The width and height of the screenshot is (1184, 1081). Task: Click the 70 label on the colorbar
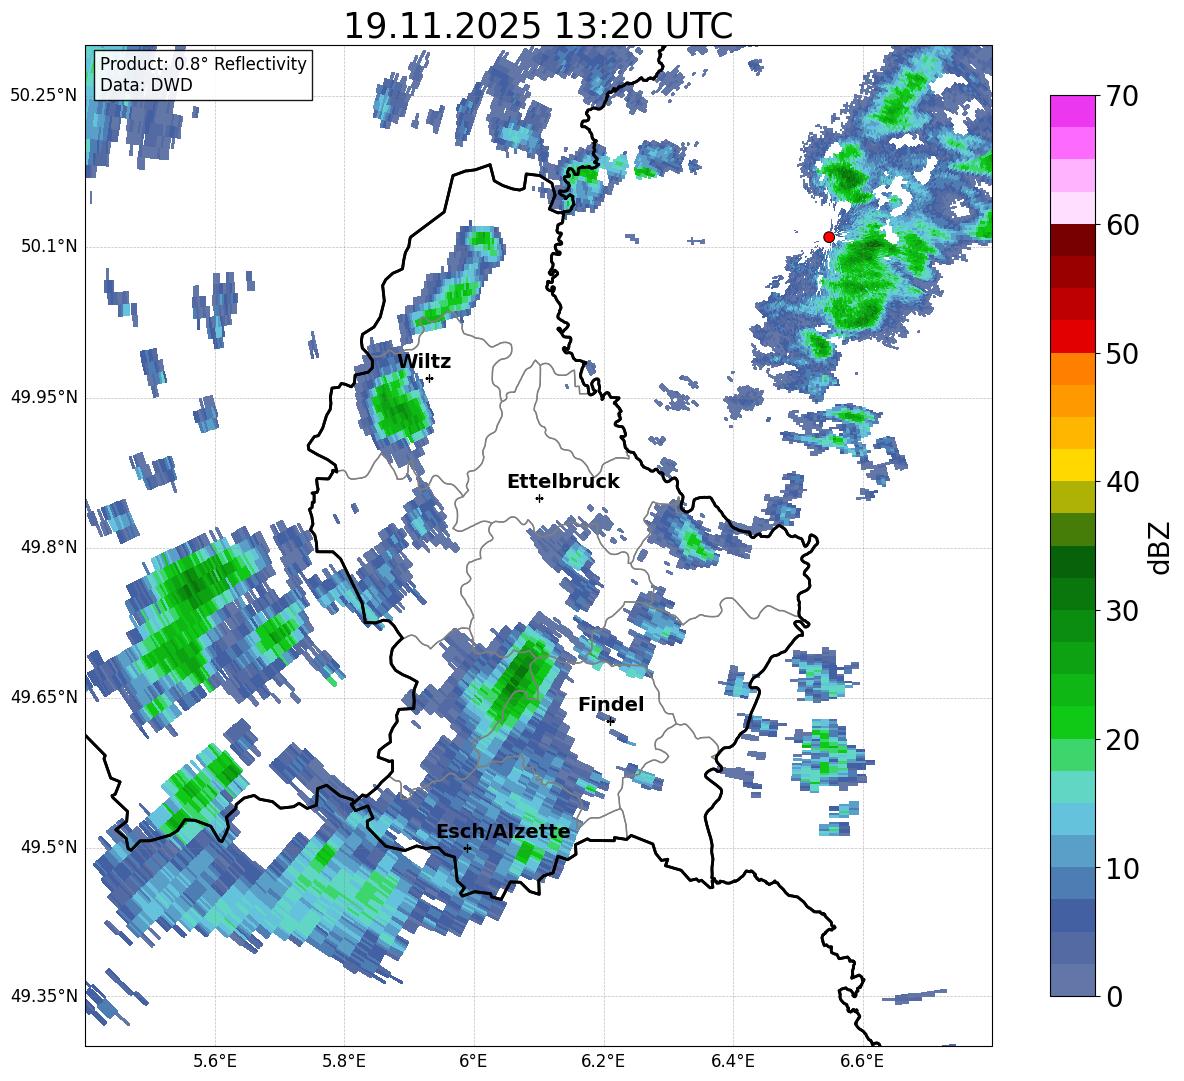tap(1121, 97)
